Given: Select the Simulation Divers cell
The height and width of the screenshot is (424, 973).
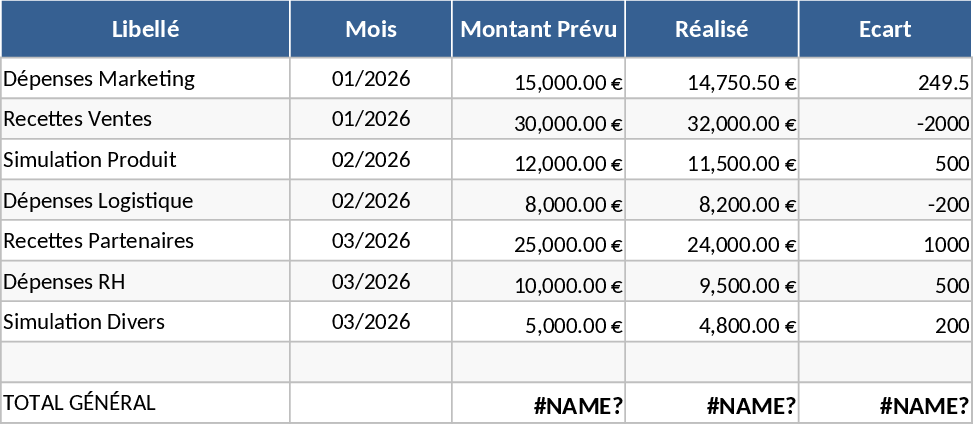Looking at the screenshot, I should 146,323.
